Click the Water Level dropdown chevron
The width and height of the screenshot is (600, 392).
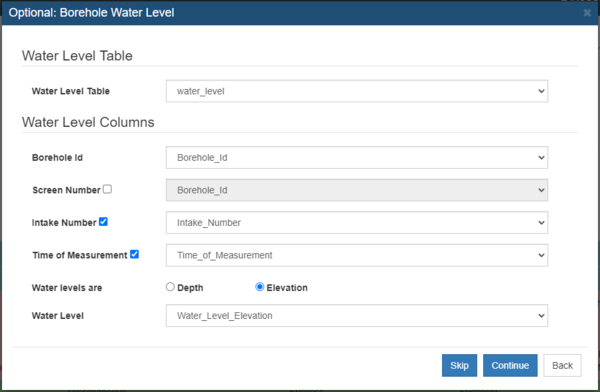tap(541, 315)
